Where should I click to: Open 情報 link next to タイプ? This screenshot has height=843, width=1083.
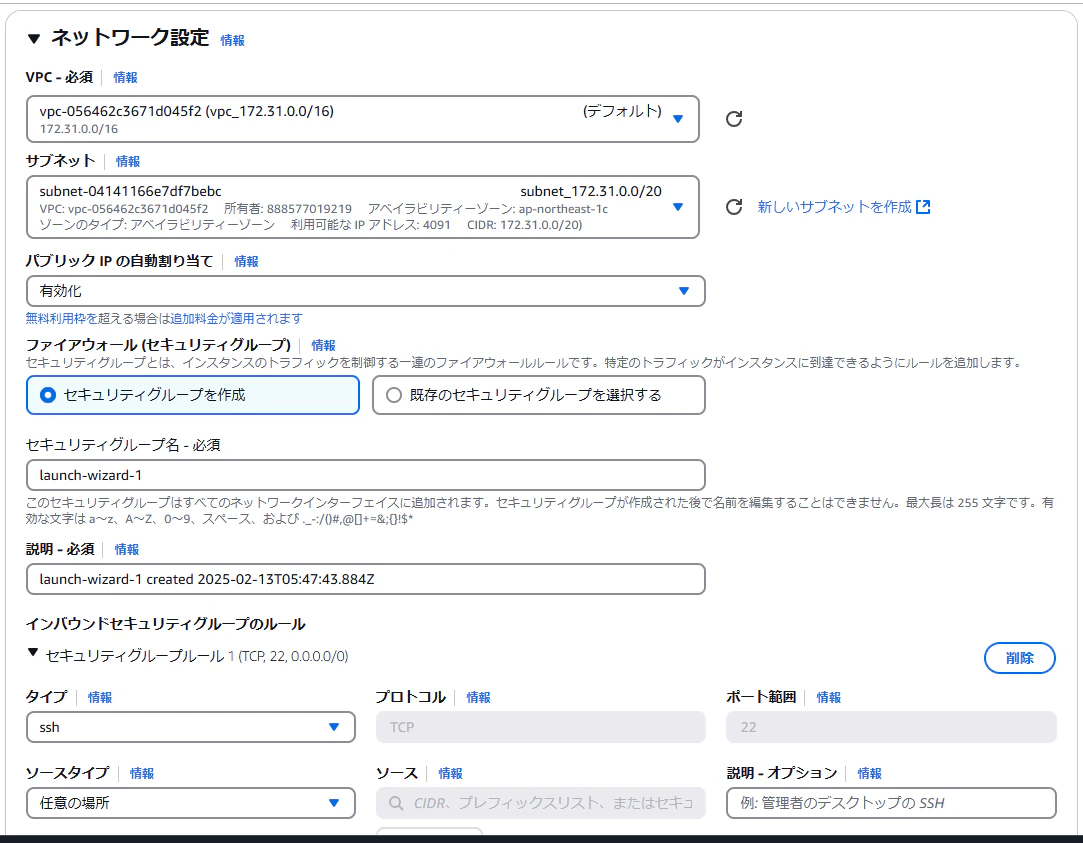pyautogui.click(x=99, y=697)
